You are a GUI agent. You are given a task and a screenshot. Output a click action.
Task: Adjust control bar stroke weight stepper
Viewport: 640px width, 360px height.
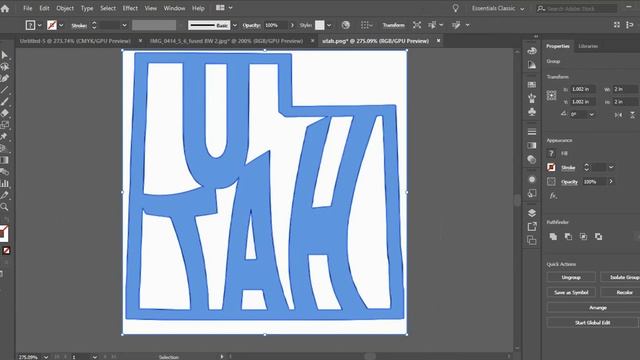coord(94,25)
